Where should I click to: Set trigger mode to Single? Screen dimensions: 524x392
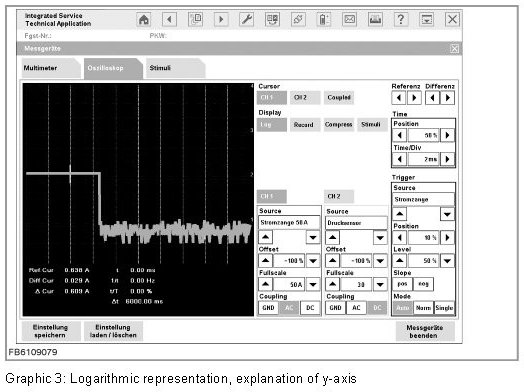coord(444,308)
